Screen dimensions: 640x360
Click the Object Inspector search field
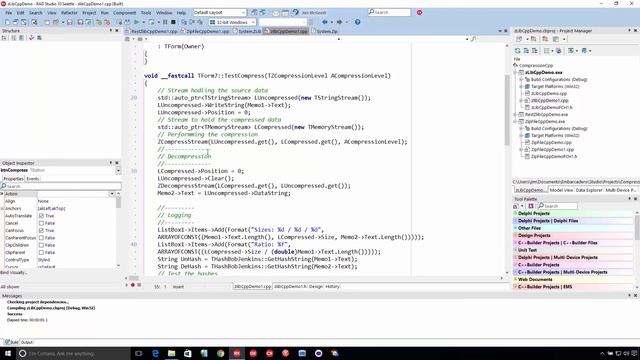click(61, 186)
